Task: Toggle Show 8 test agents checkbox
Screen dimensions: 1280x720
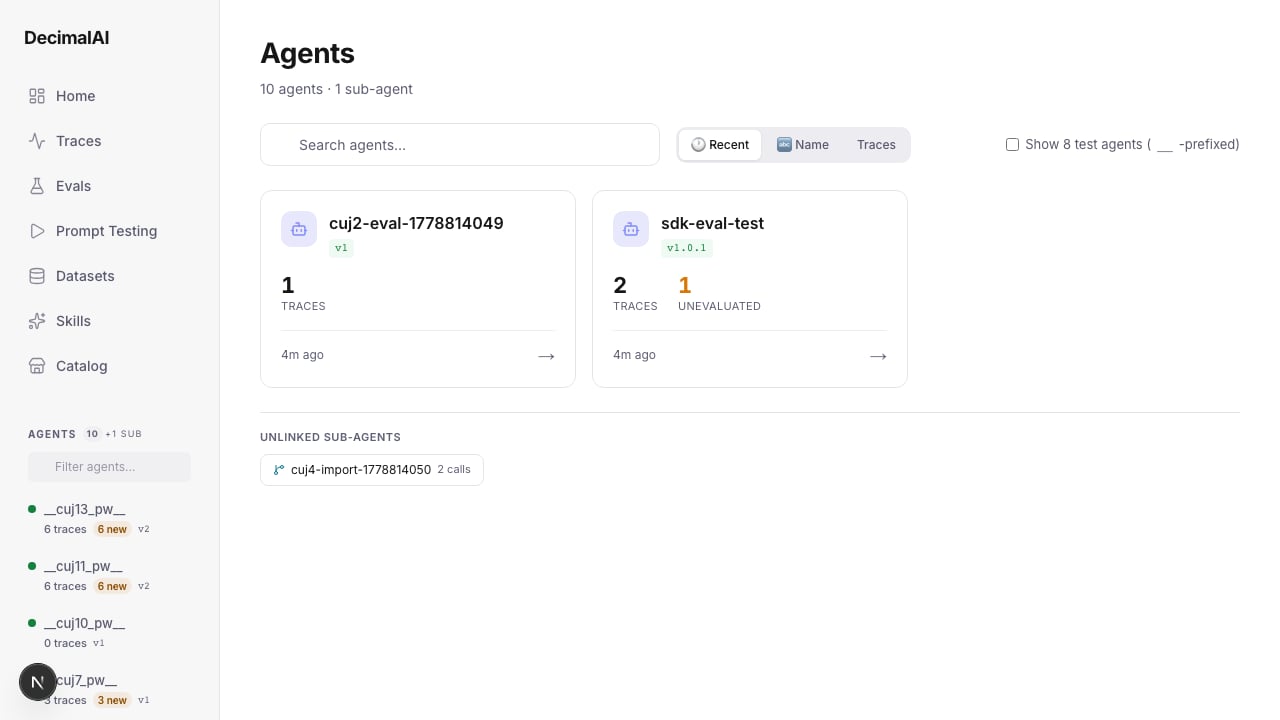Action: [x=1012, y=145]
